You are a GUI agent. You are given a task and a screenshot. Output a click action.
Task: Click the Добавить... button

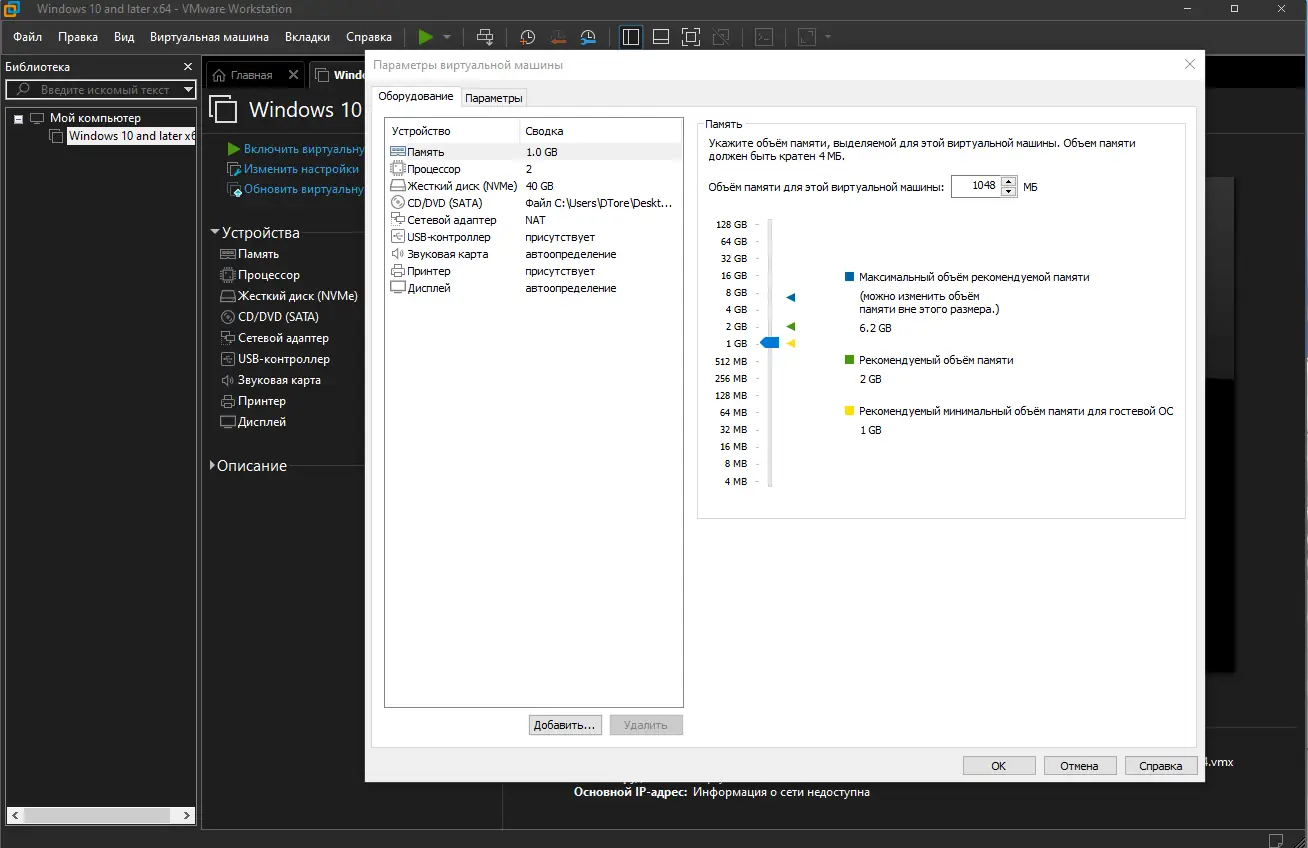(x=565, y=725)
